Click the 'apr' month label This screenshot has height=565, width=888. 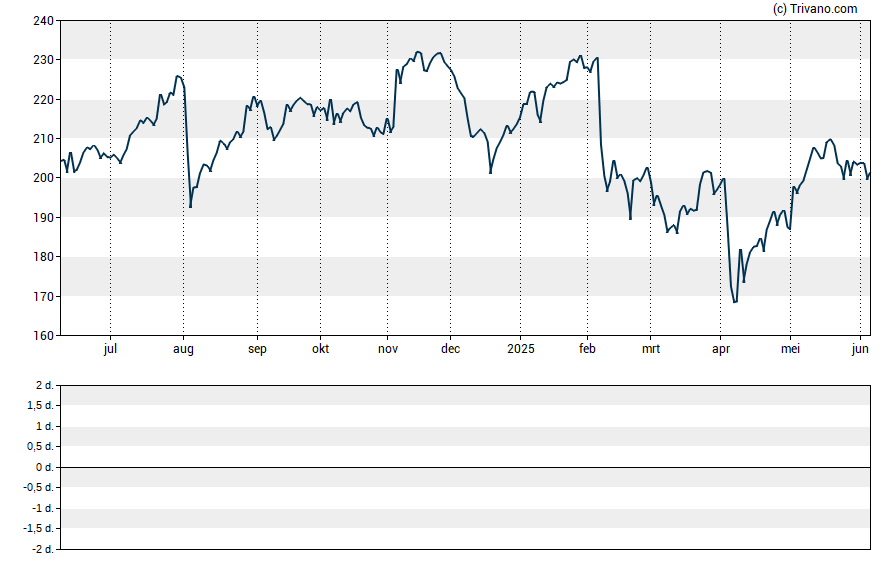[720, 349]
